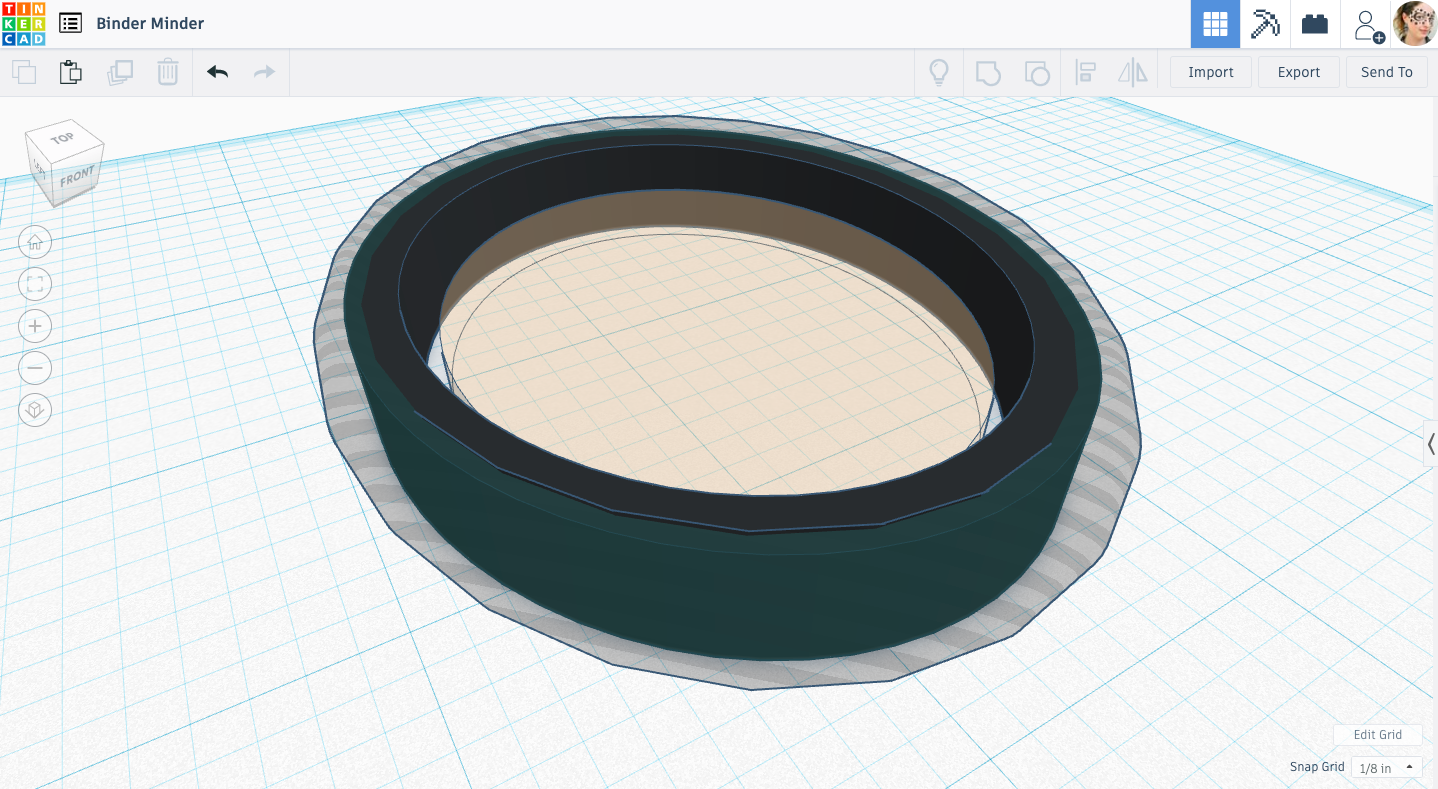
Task: Undo the last action
Action: point(218,72)
